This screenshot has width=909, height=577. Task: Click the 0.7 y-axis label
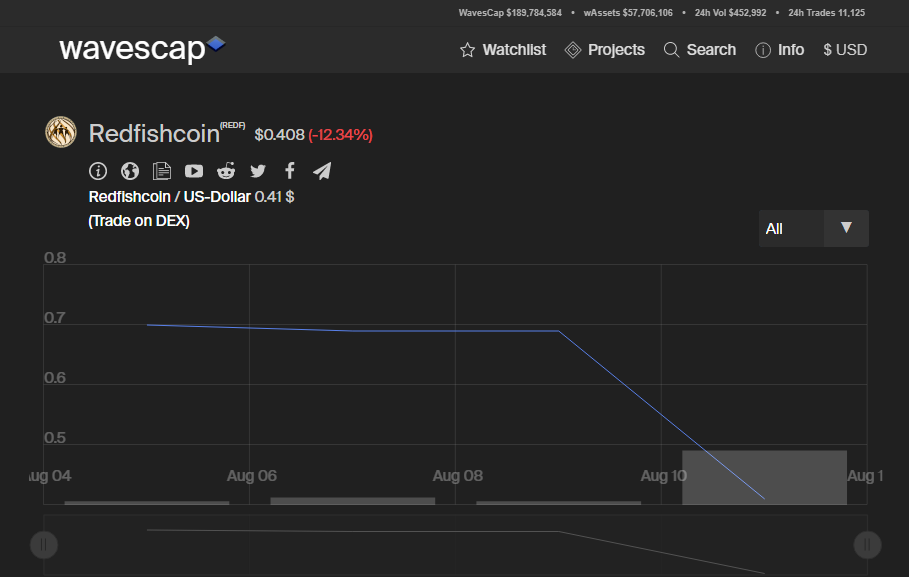(55, 318)
